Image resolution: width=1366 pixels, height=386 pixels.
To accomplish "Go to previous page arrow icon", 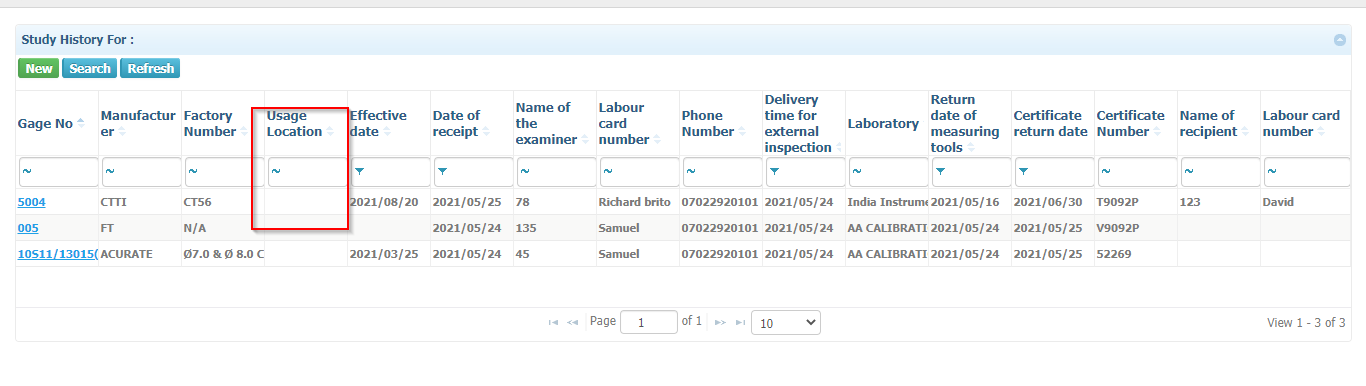I will click(573, 323).
